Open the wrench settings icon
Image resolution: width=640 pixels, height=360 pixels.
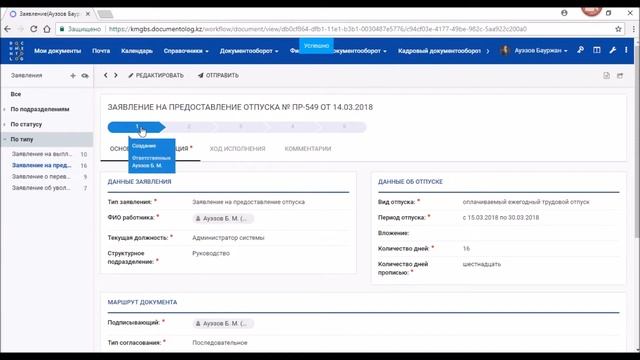613,50
